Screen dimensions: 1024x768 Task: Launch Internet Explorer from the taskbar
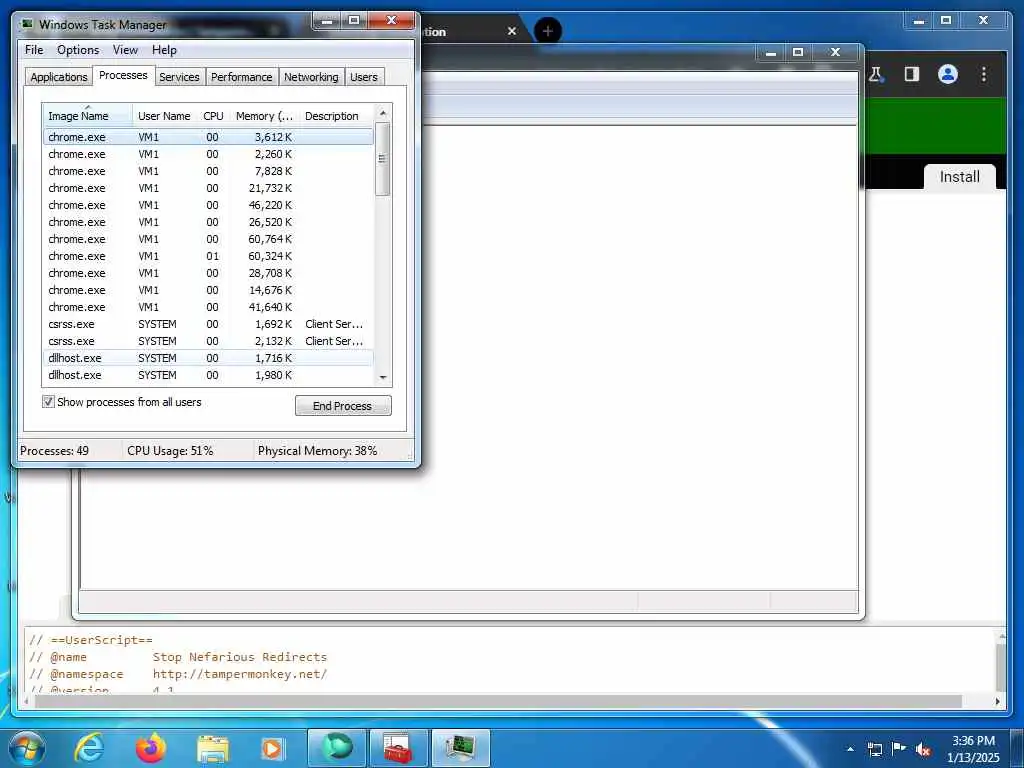coord(89,748)
